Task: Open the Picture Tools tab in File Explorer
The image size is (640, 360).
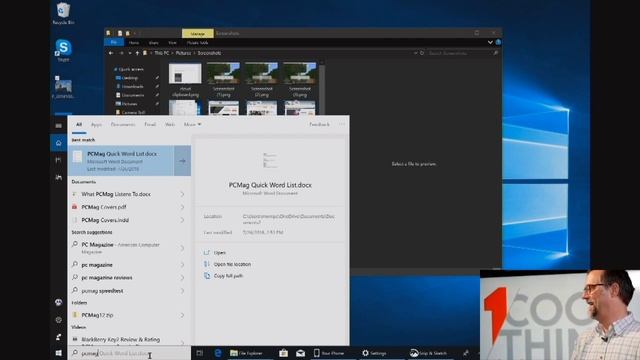Action: pyautogui.click(x=198, y=42)
